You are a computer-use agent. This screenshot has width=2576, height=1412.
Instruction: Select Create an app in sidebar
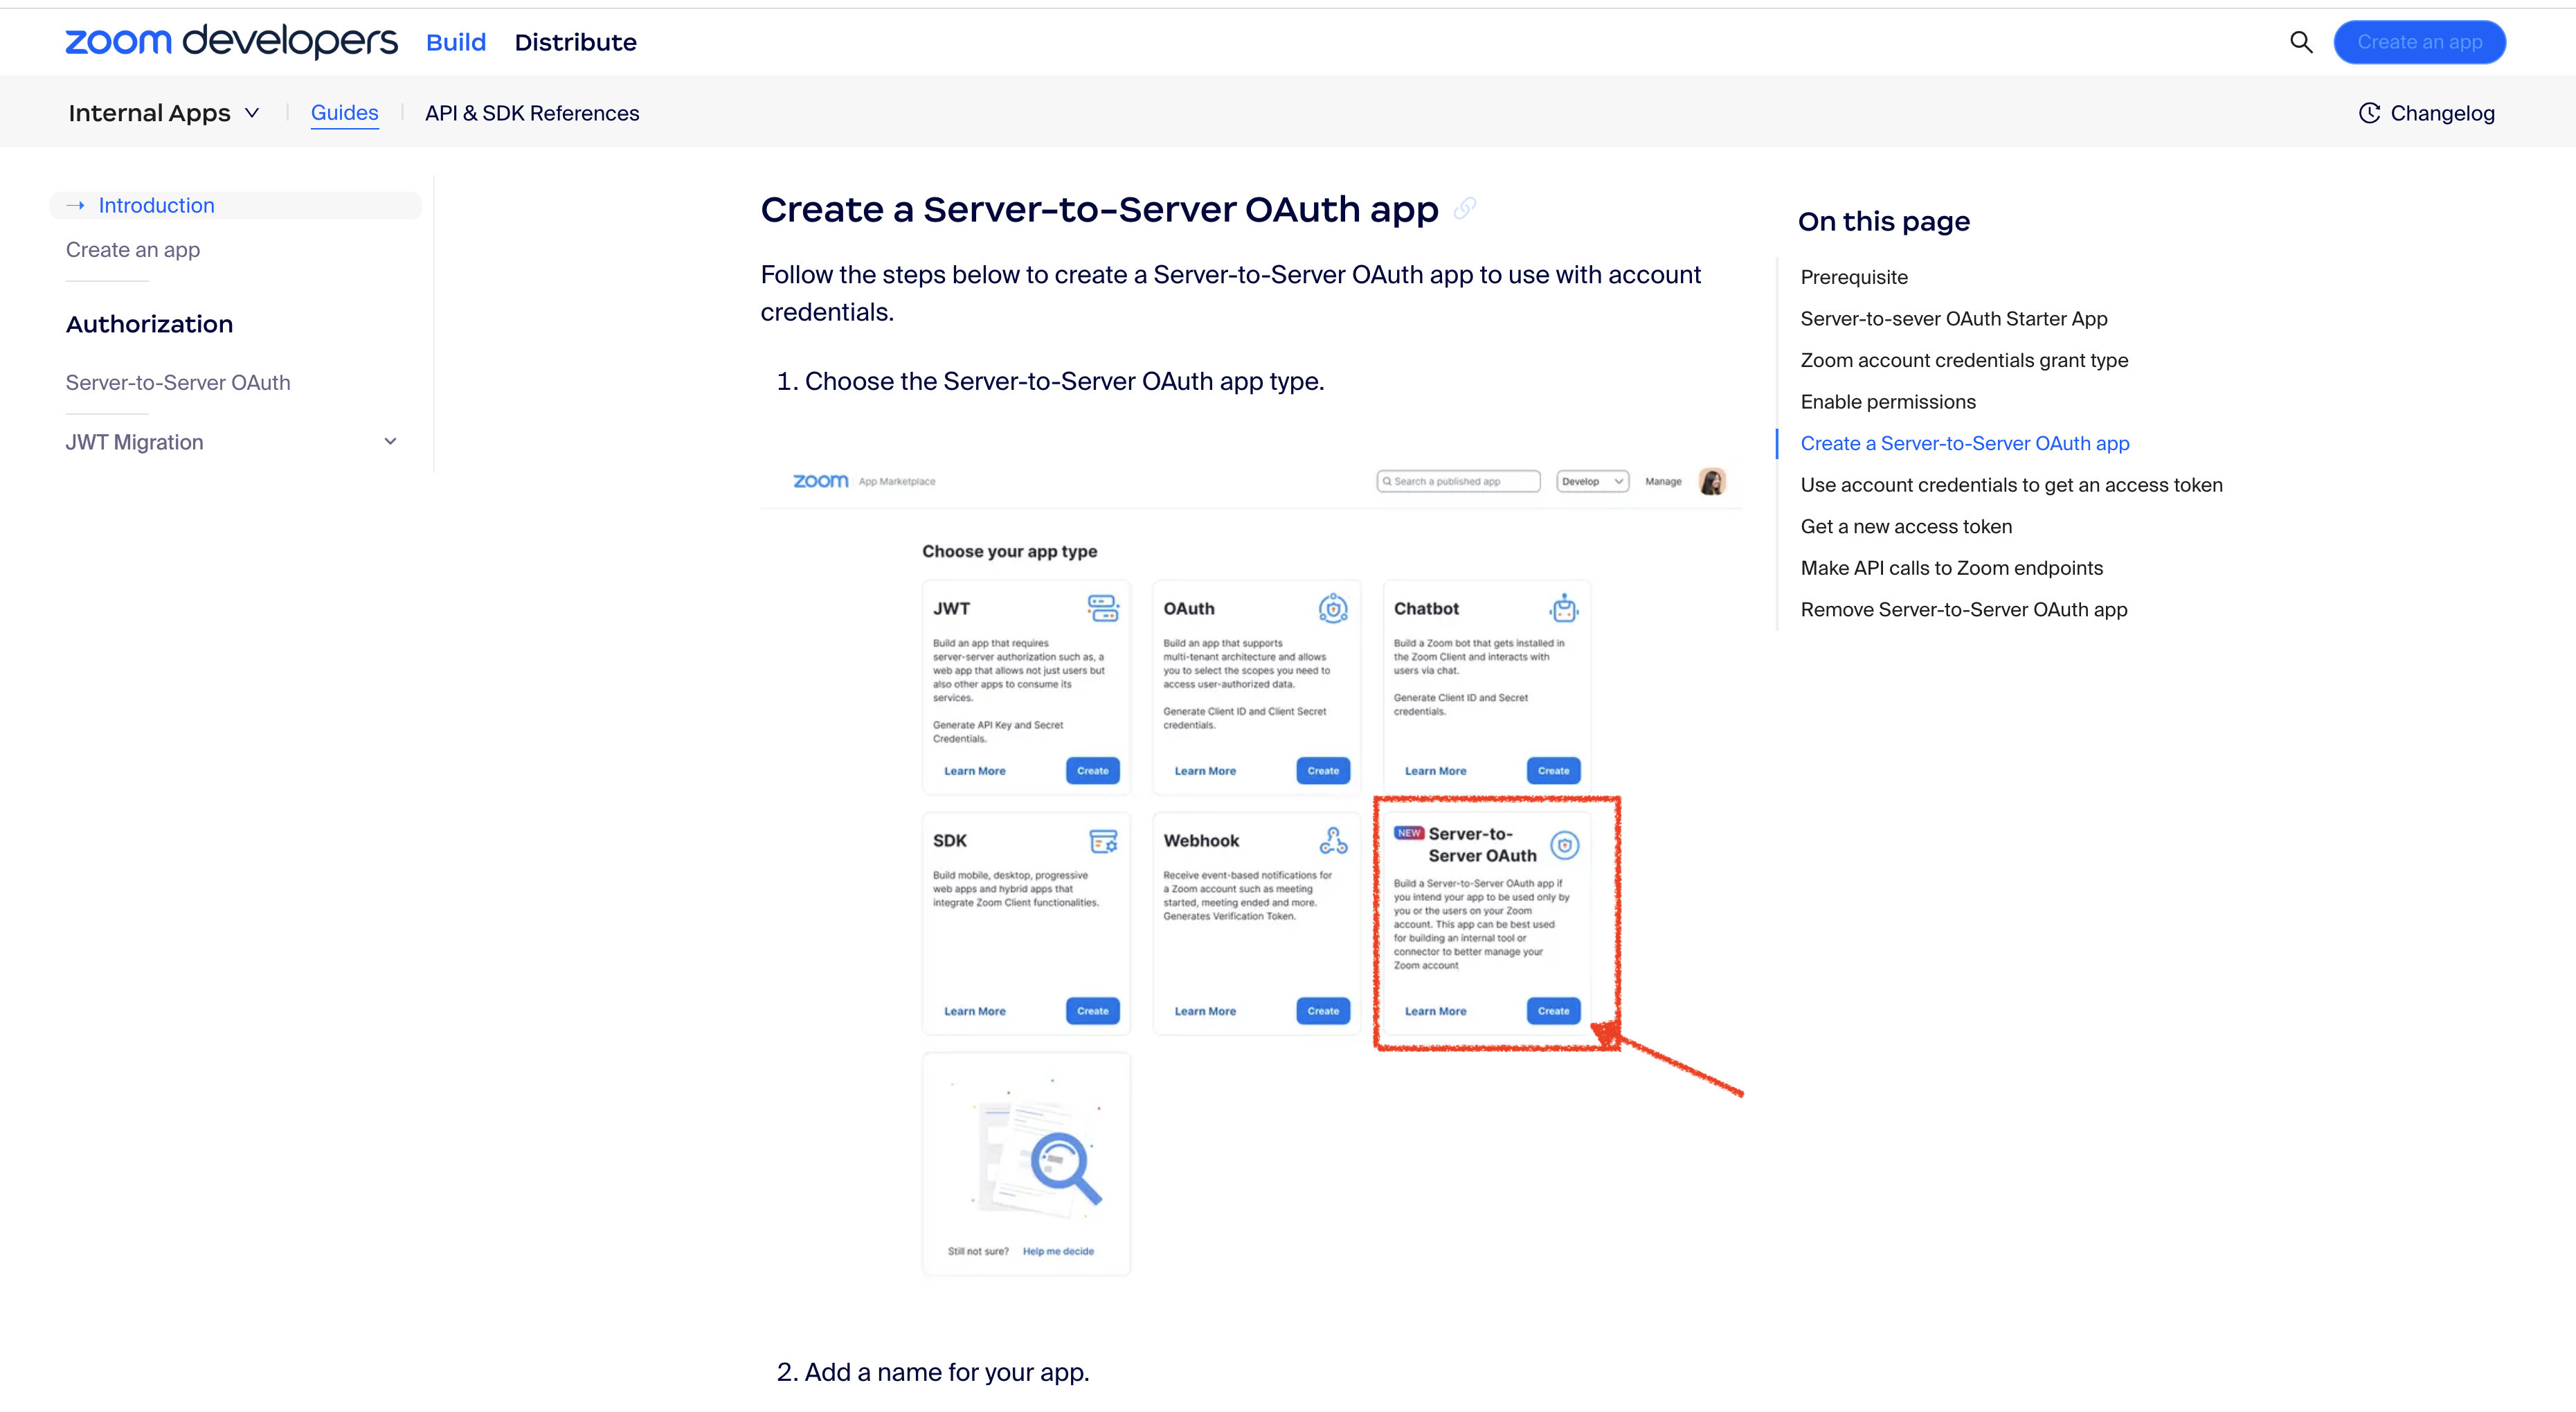[x=133, y=249]
